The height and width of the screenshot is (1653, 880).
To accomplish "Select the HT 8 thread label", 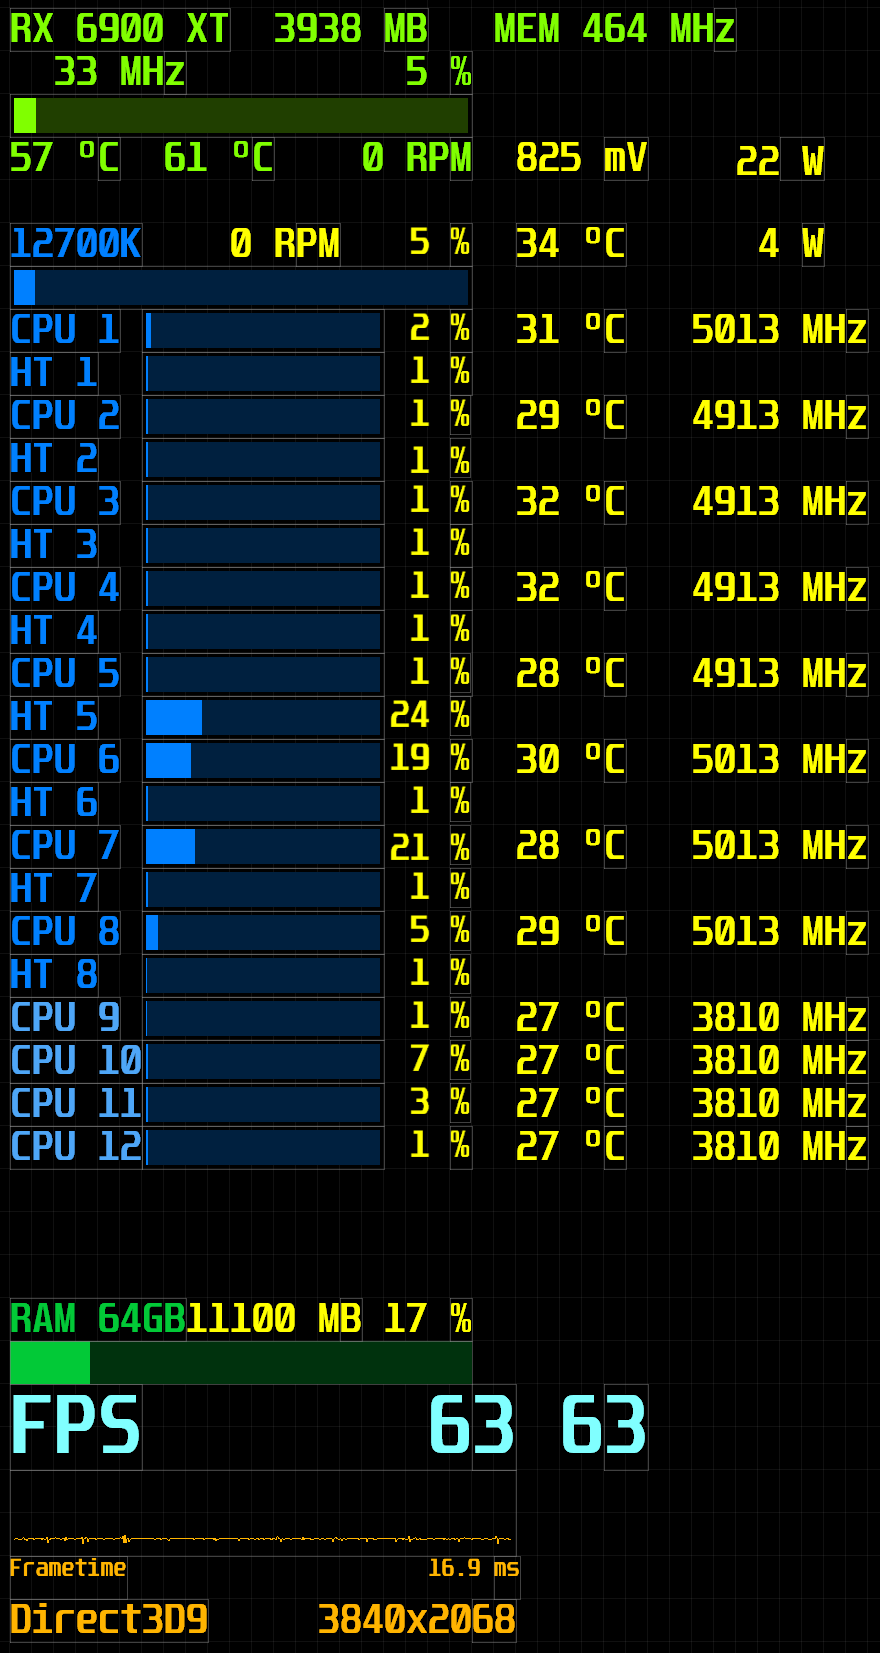I will [x=54, y=975].
